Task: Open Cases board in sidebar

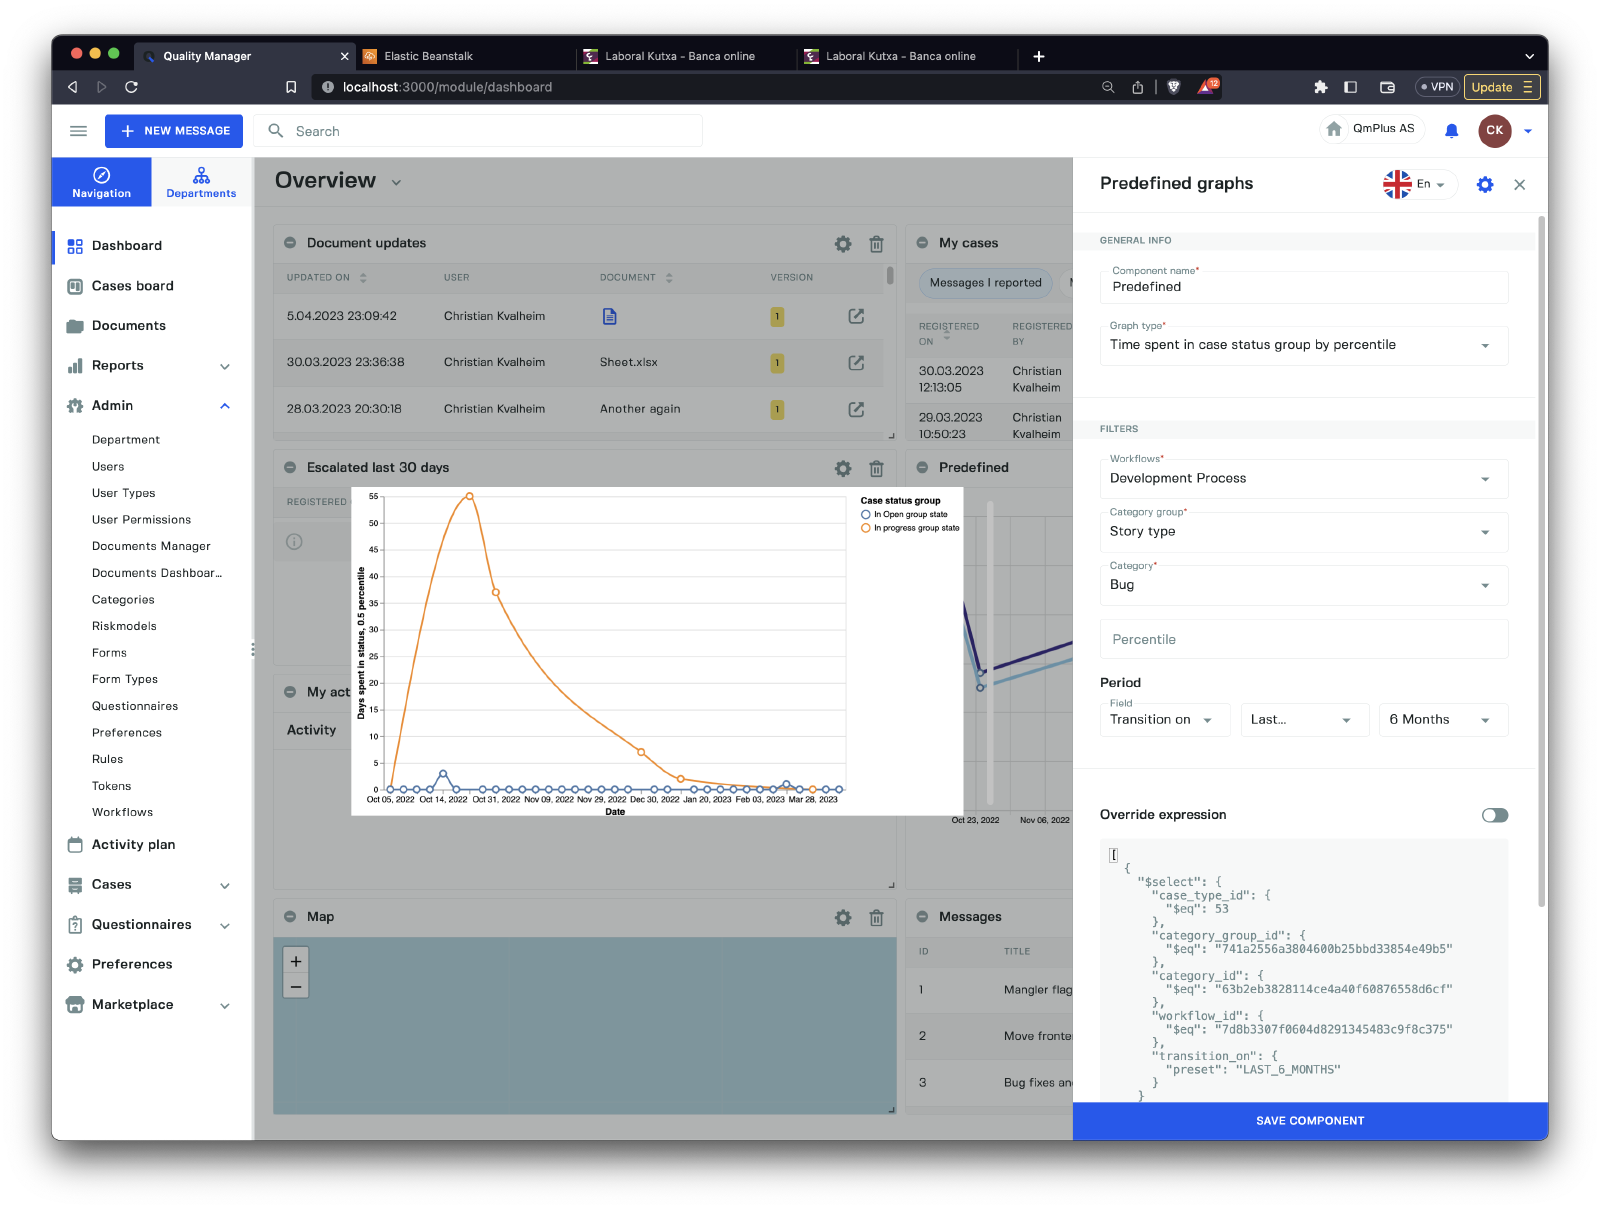Action: [132, 286]
